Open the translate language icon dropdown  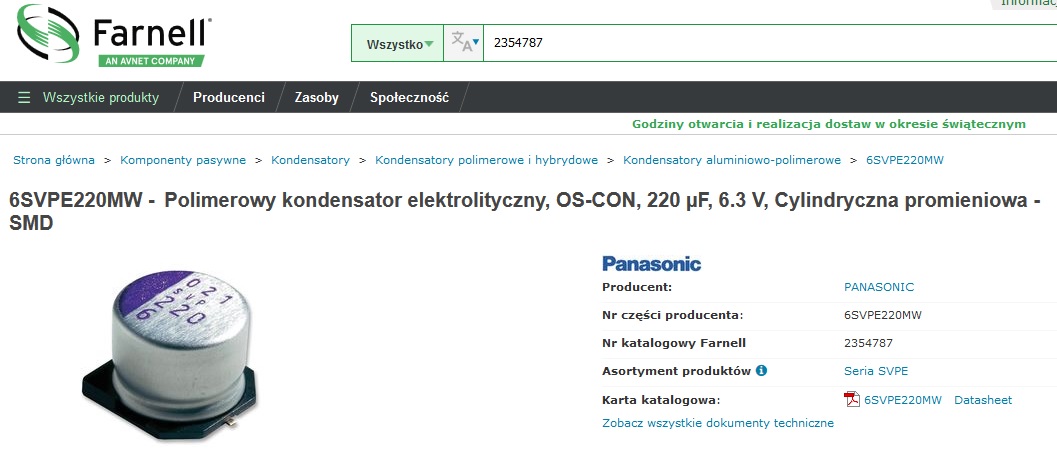pyautogui.click(x=464, y=43)
